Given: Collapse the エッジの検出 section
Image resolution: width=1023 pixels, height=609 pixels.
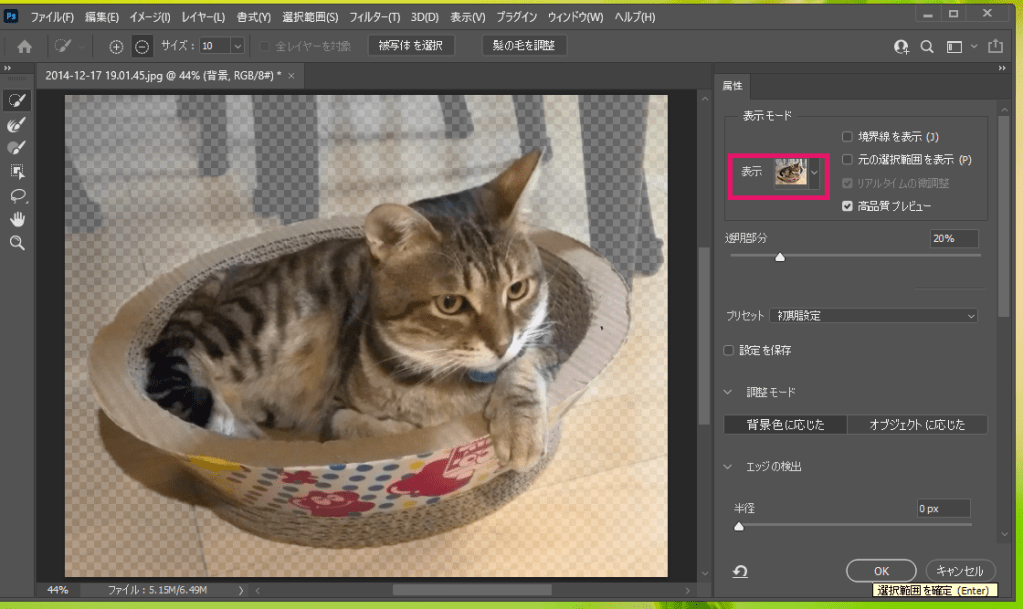Looking at the screenshot, I should click(x=732, y=467).
